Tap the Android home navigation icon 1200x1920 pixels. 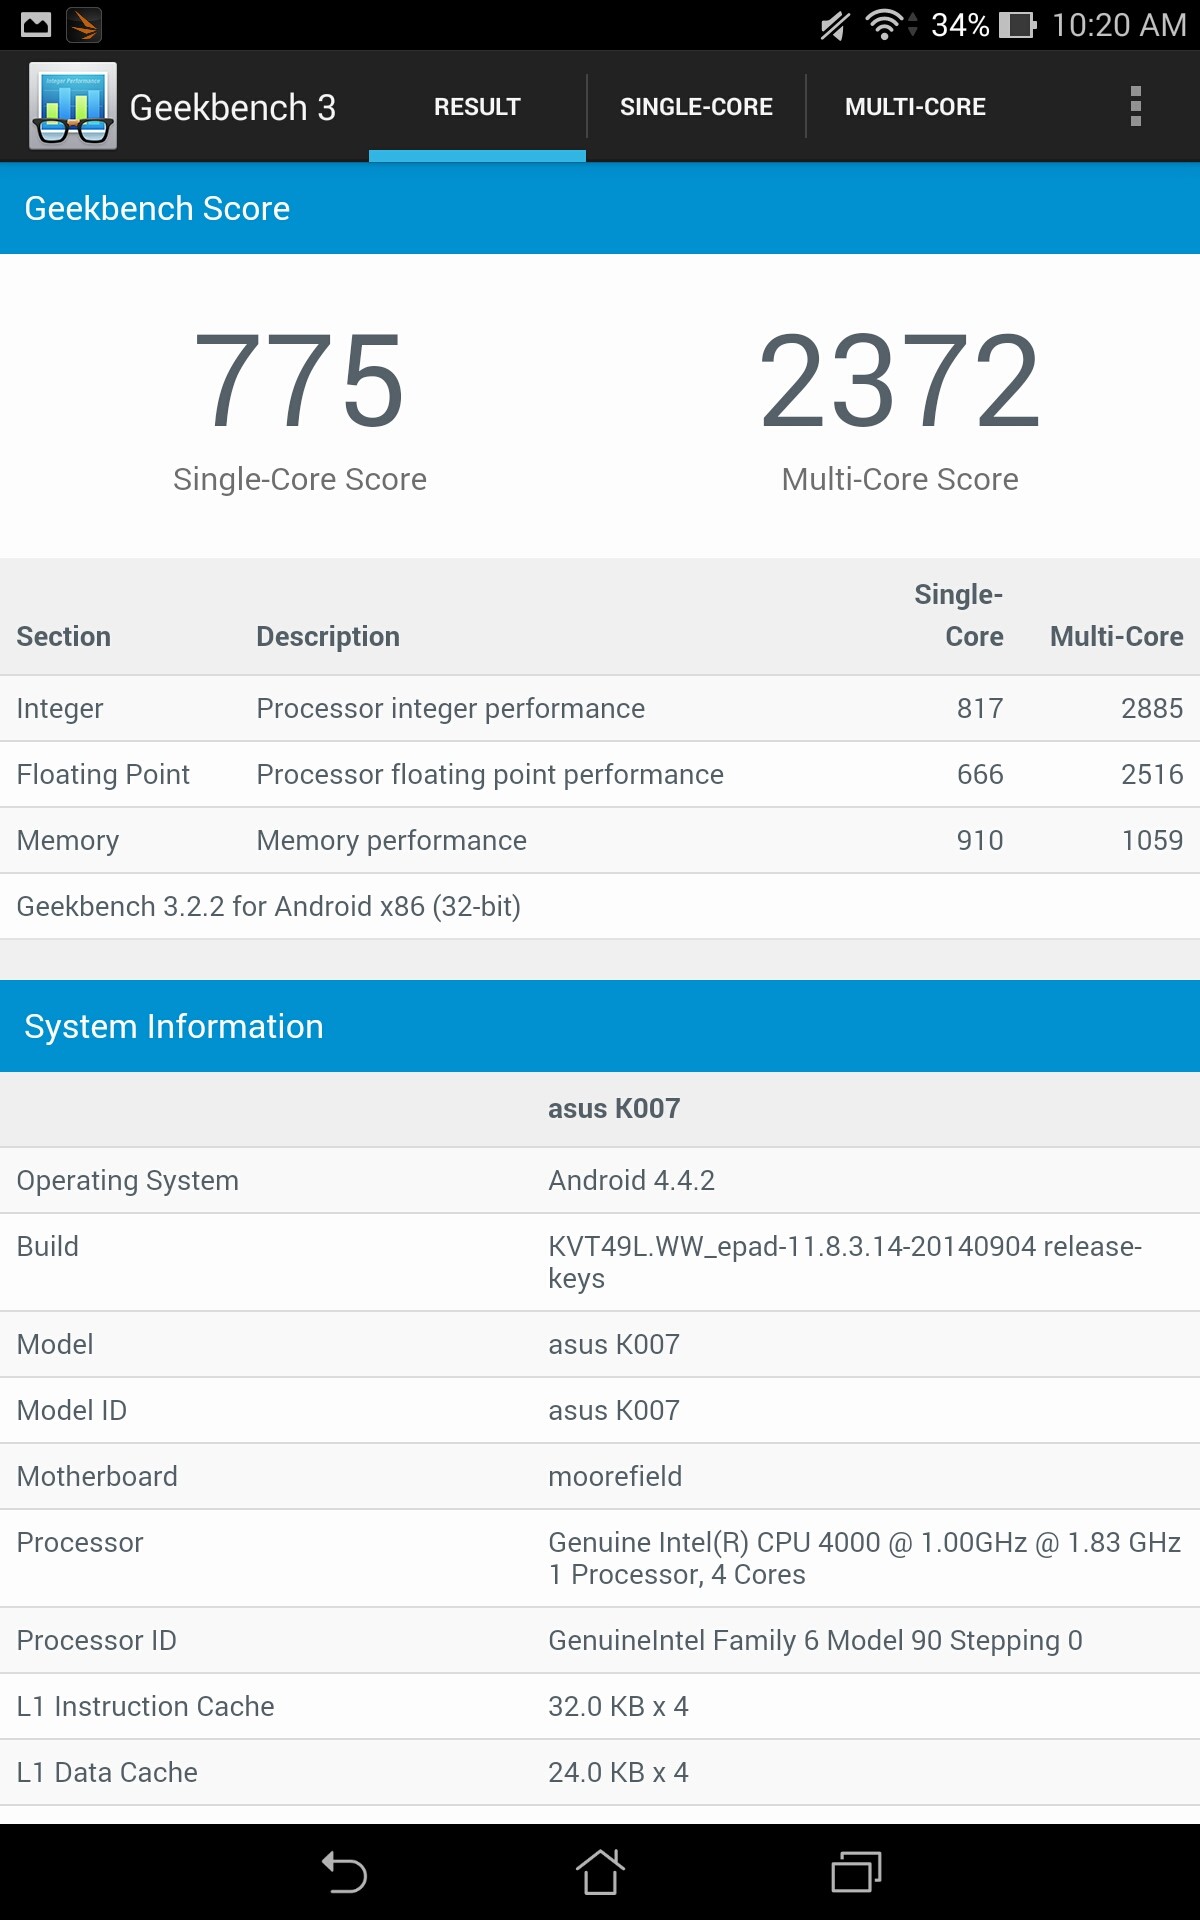pos(600,1872)
